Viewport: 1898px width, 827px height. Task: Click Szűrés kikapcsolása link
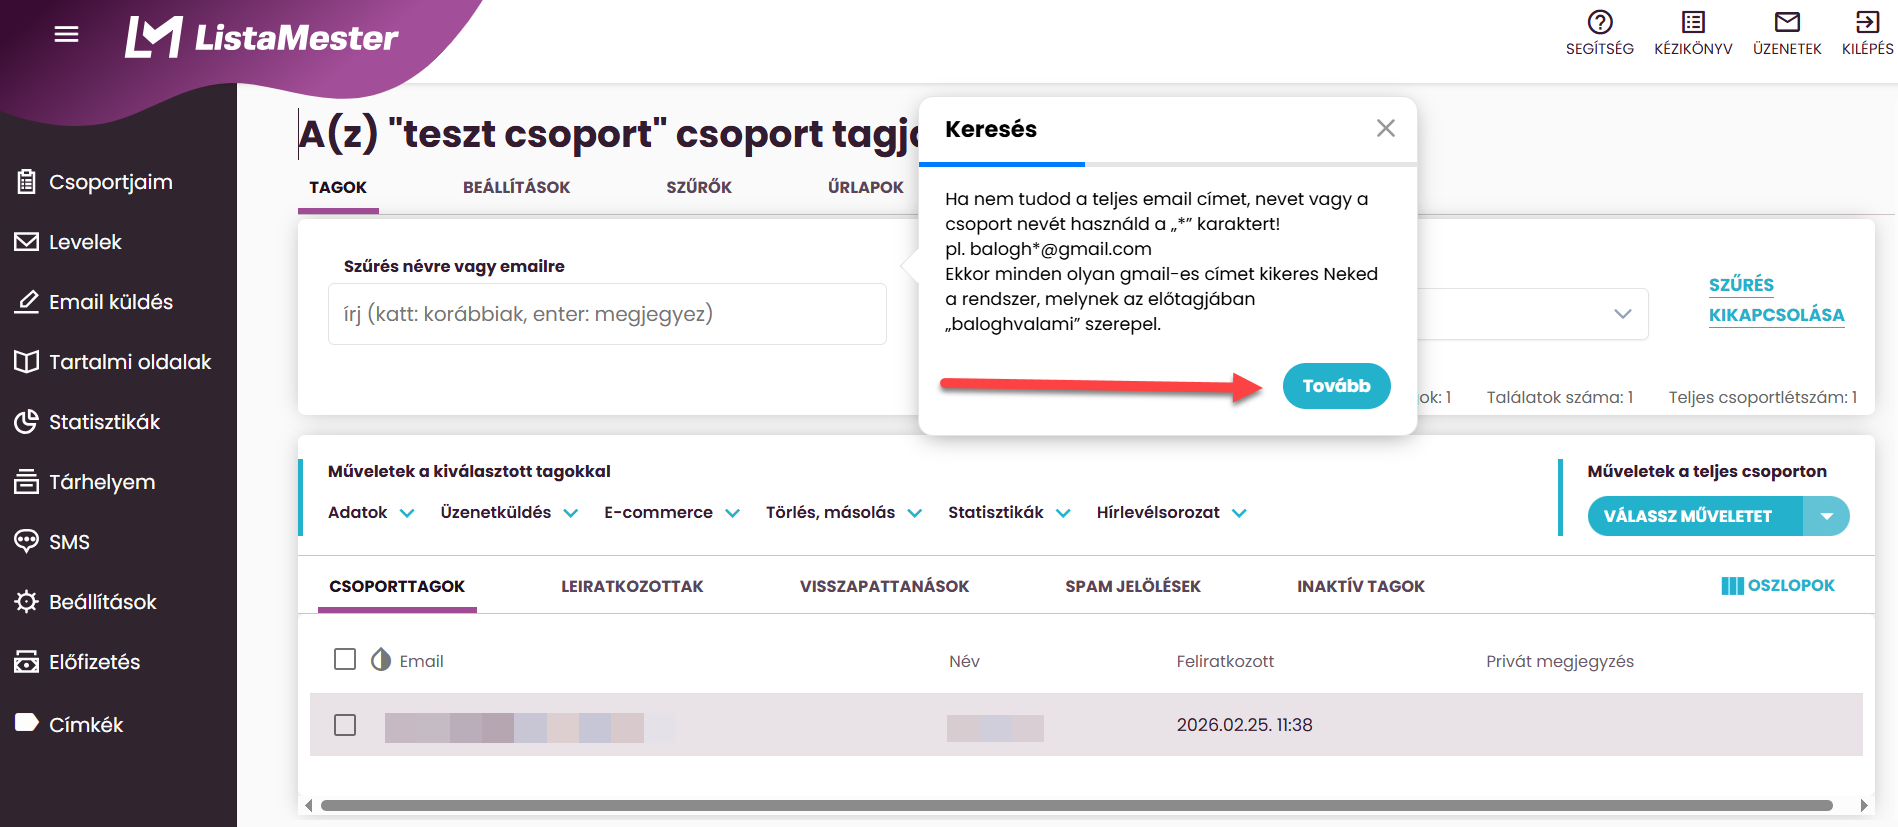click(x=1776, y=300)
